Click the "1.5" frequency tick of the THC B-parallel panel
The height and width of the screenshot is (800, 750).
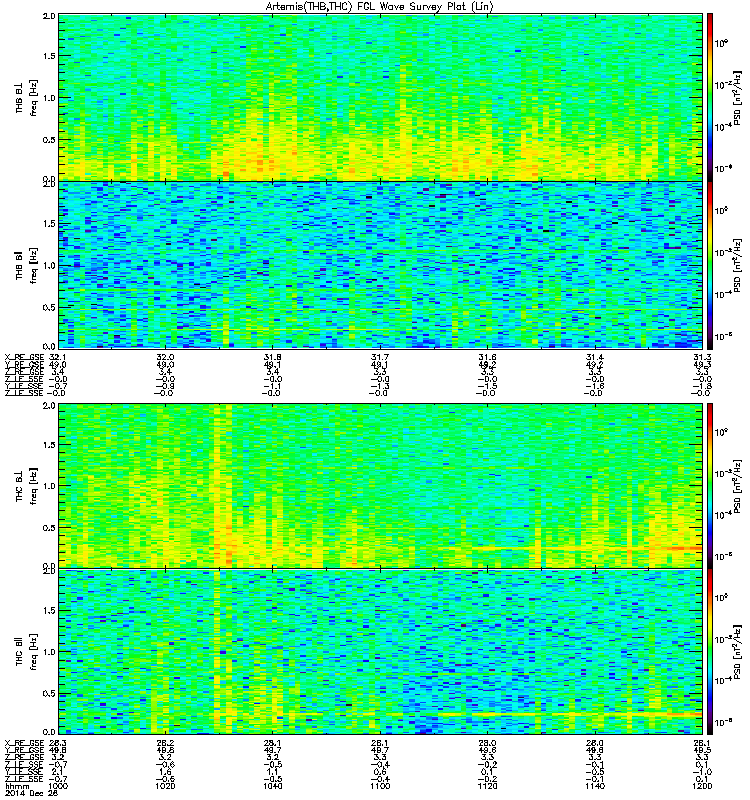(x=49, y=611)
